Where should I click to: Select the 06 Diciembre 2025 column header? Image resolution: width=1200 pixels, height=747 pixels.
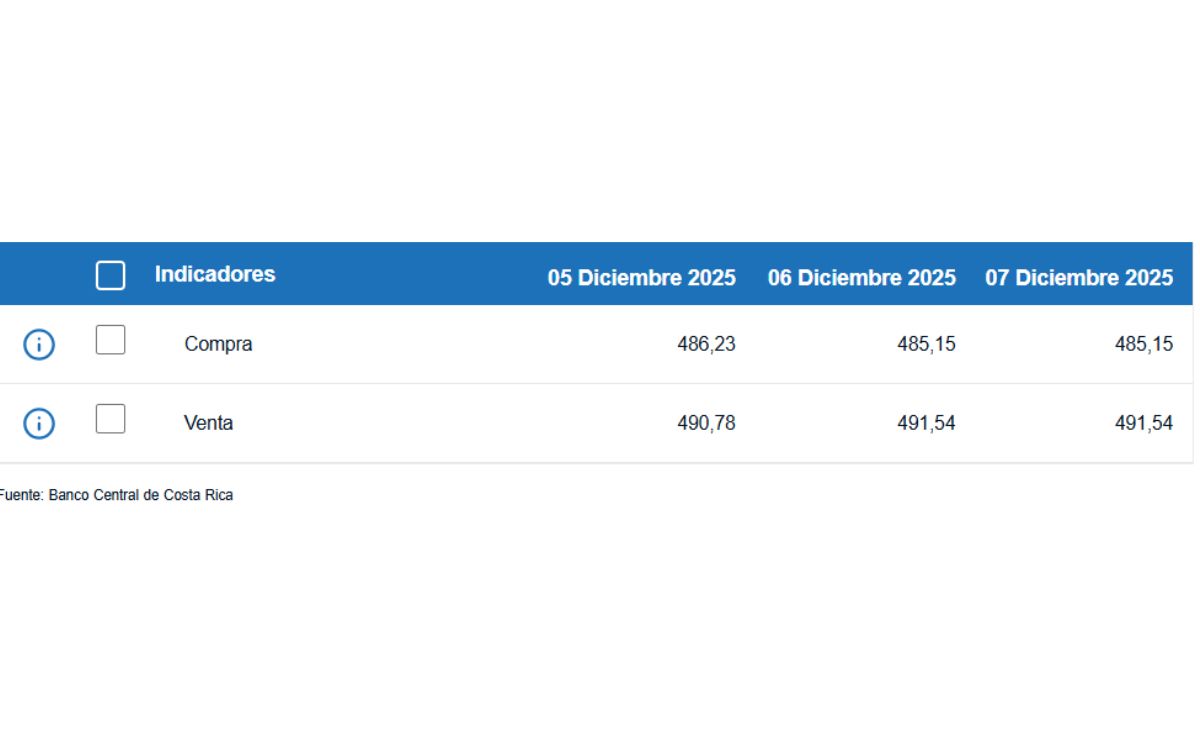click(862, 277)
